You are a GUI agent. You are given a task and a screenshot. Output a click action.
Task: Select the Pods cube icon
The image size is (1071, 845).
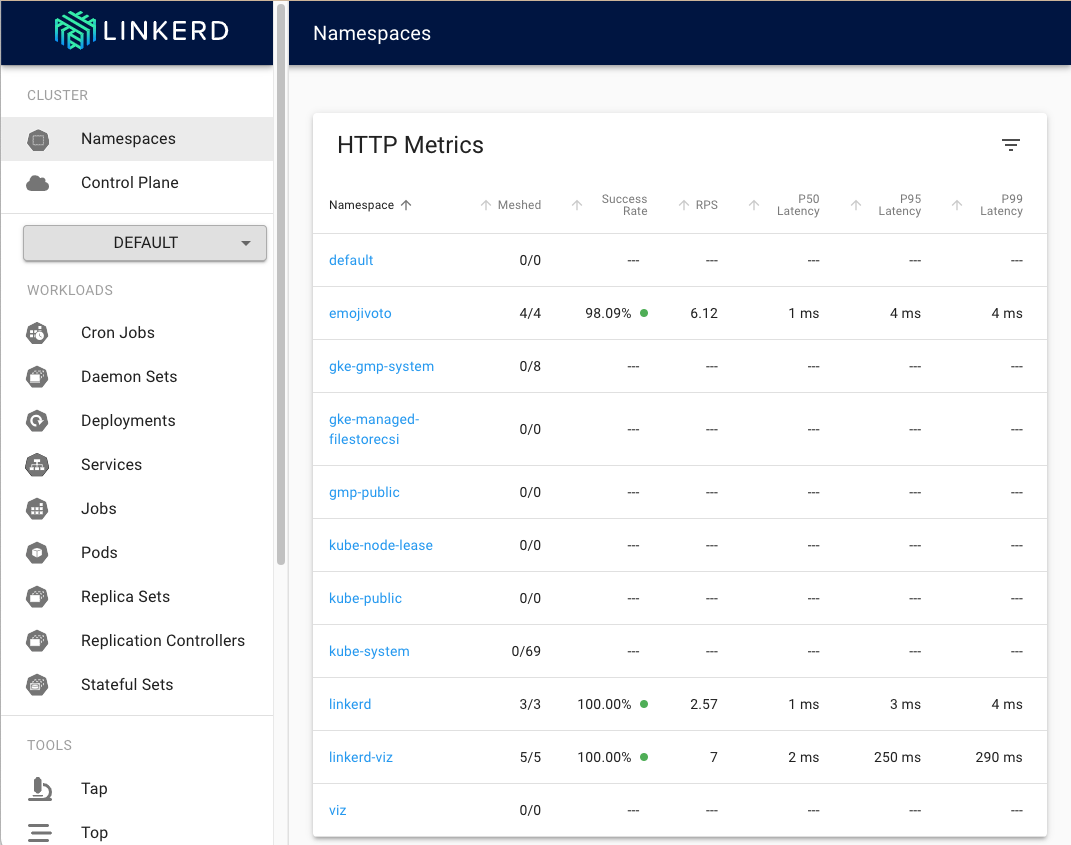pos(37,553)
